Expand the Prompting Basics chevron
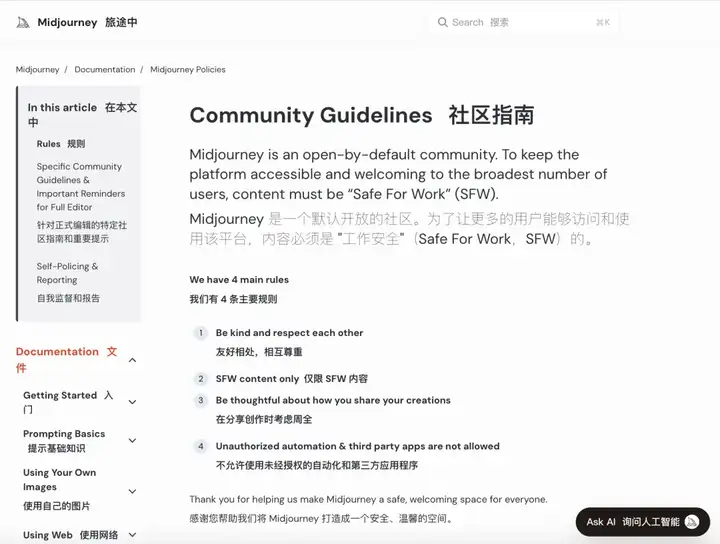Screen dimensions: 720x544 coord(132,441)
